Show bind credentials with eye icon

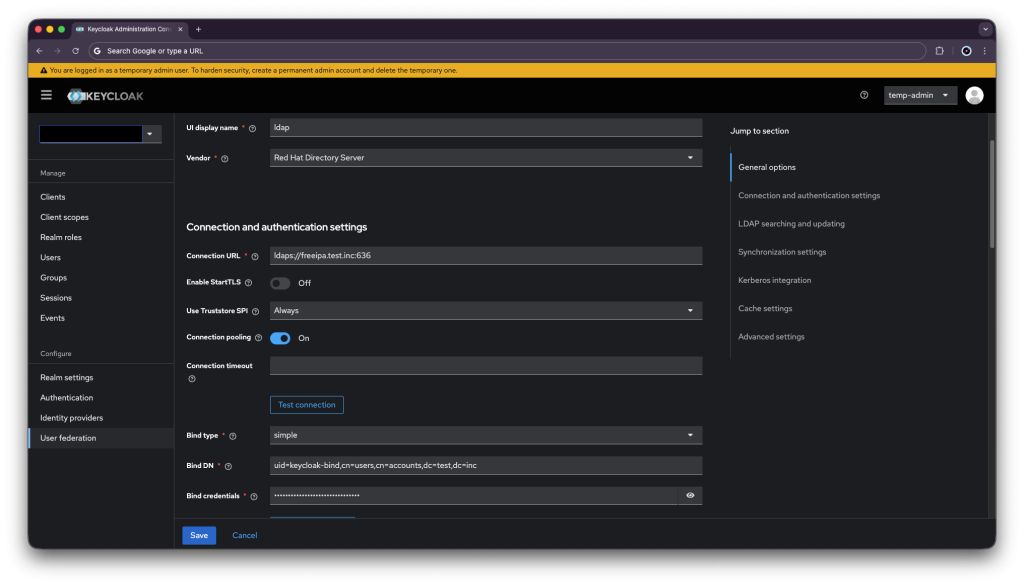(x=690, y=495)
